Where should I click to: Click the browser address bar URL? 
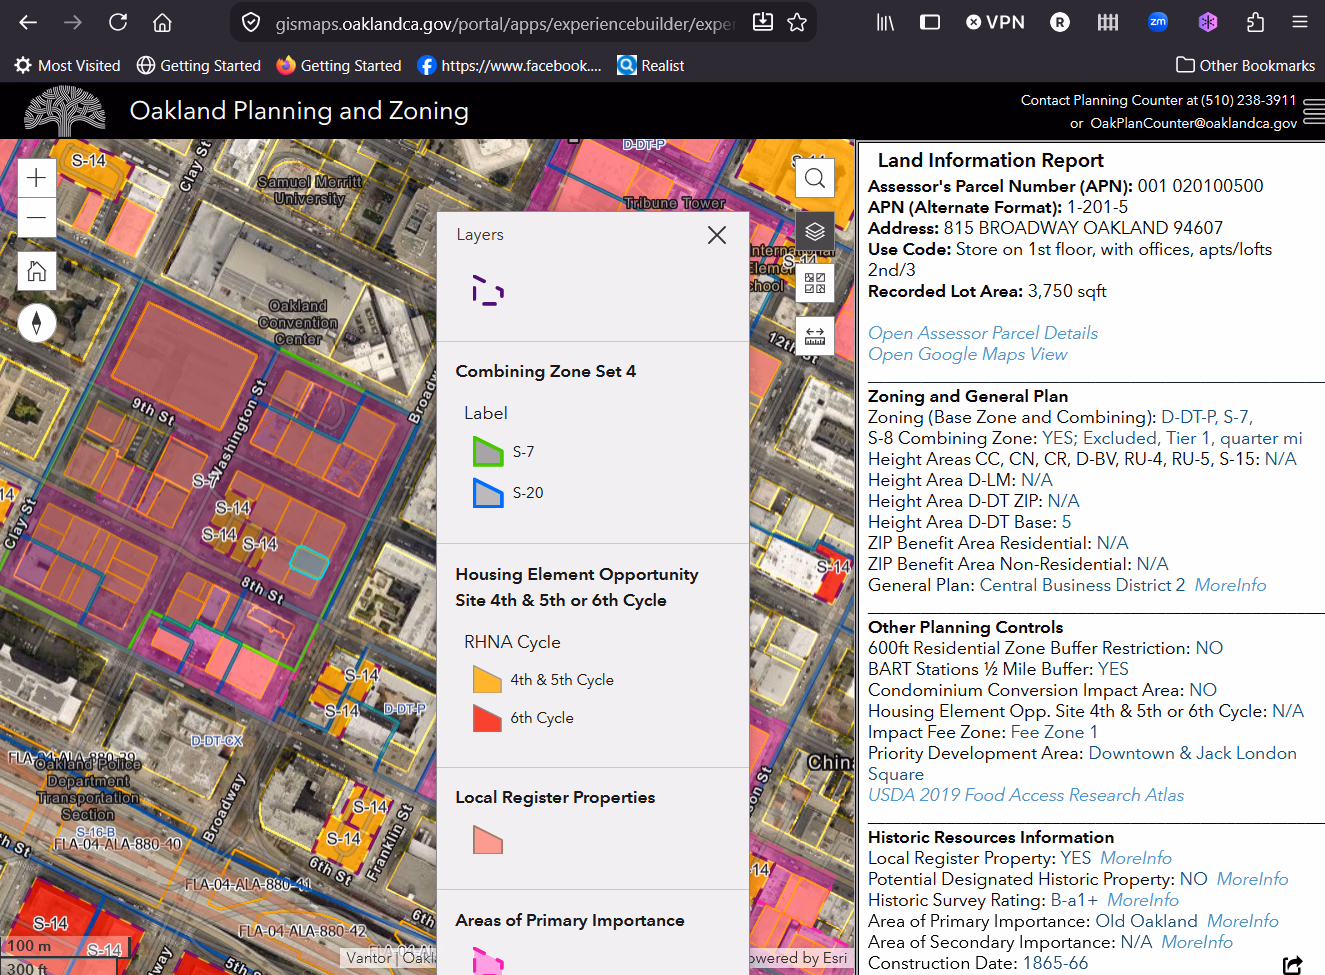click(505, 23)
